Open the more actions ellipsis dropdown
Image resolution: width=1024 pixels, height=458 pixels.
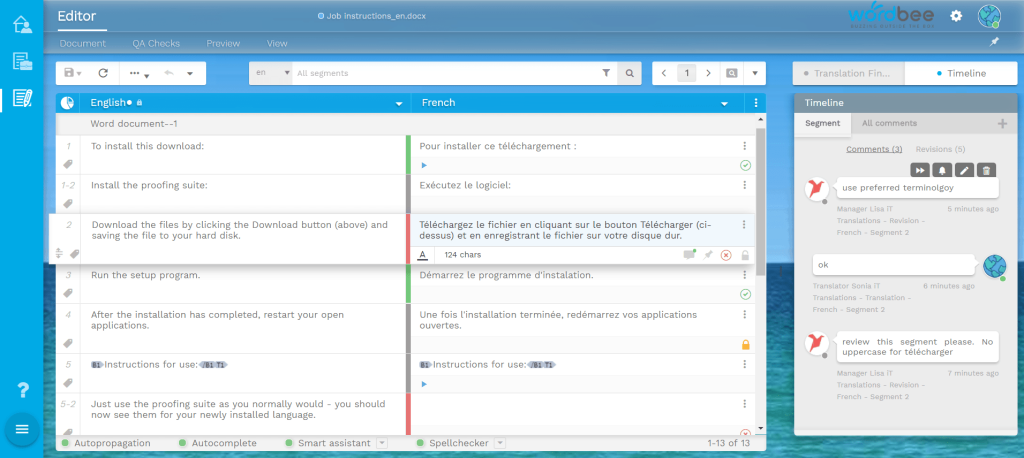[139, 74]
